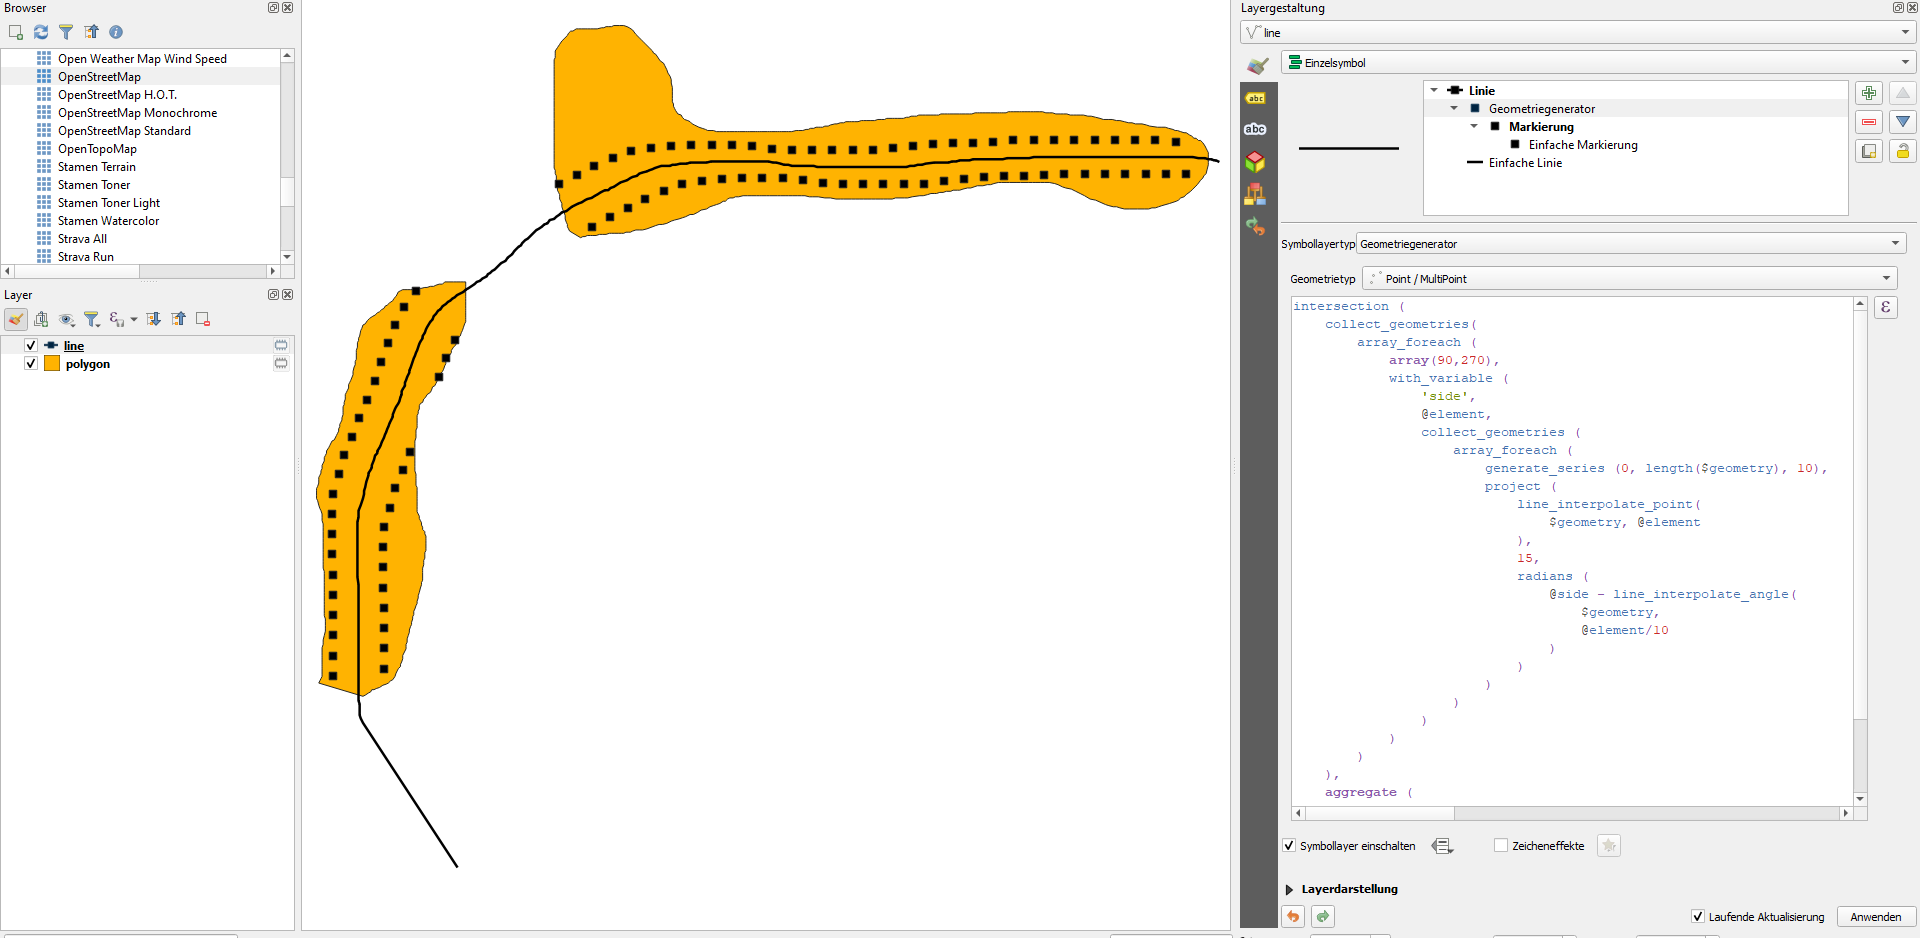Select OpenStreetMap in Browser list
This screenshot has width=1920, height=938.
click(99, 77)
